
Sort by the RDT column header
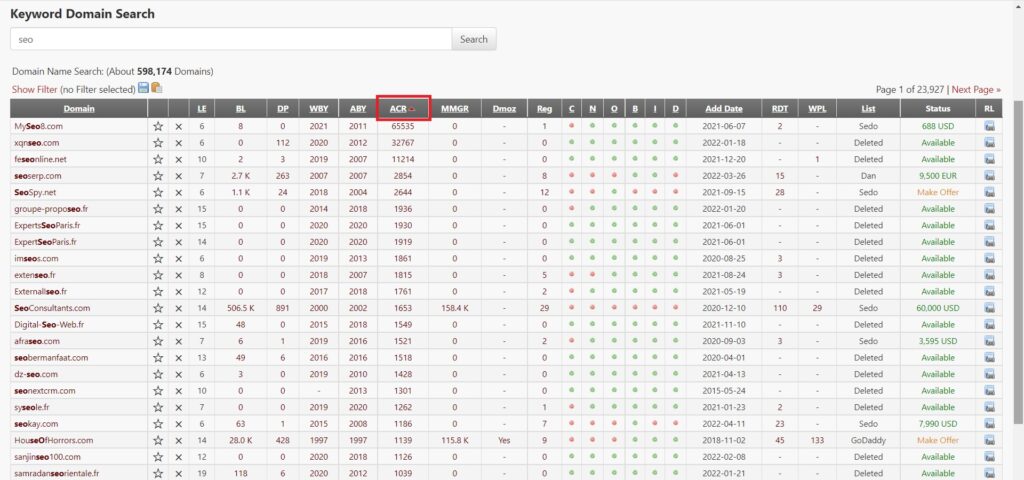(x=780, y=108)
